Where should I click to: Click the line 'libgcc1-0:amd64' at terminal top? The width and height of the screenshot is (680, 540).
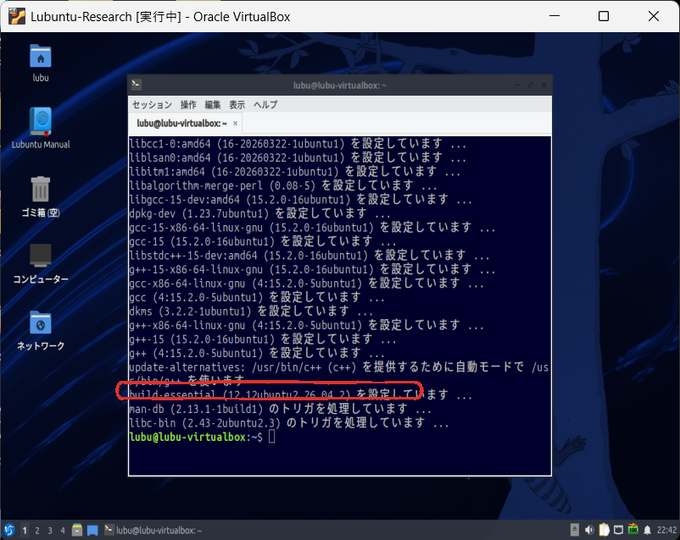(298, 143)
